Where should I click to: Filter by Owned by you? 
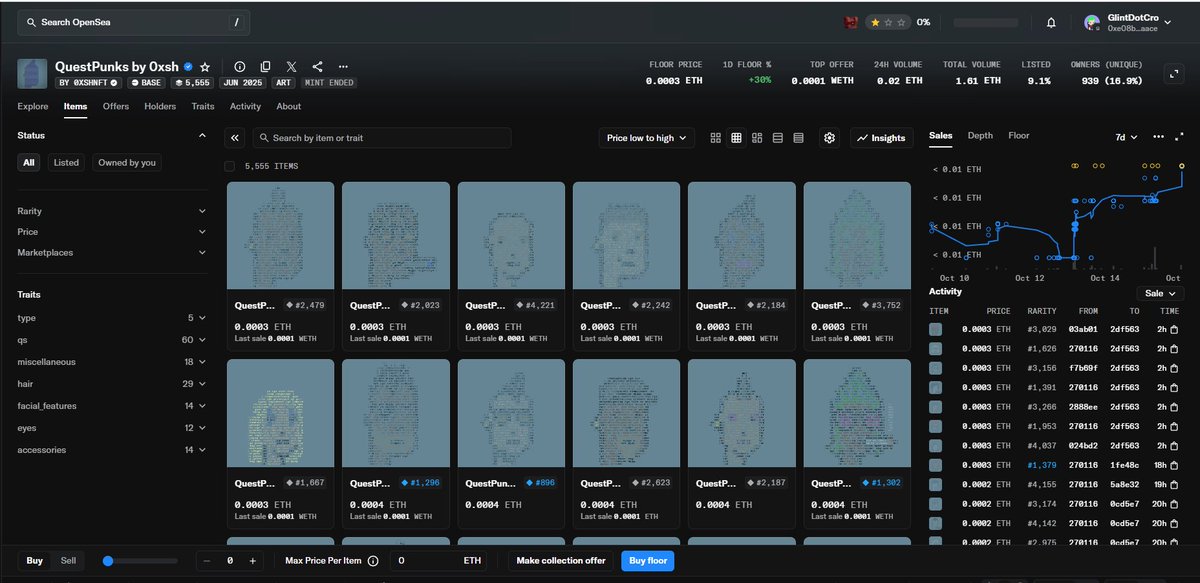pyautogui.click(x=127, y=162)
